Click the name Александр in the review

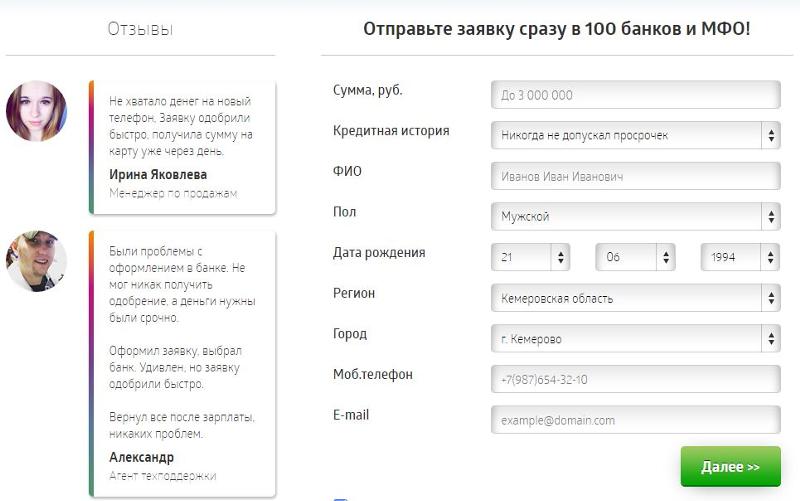coord(141,457)
